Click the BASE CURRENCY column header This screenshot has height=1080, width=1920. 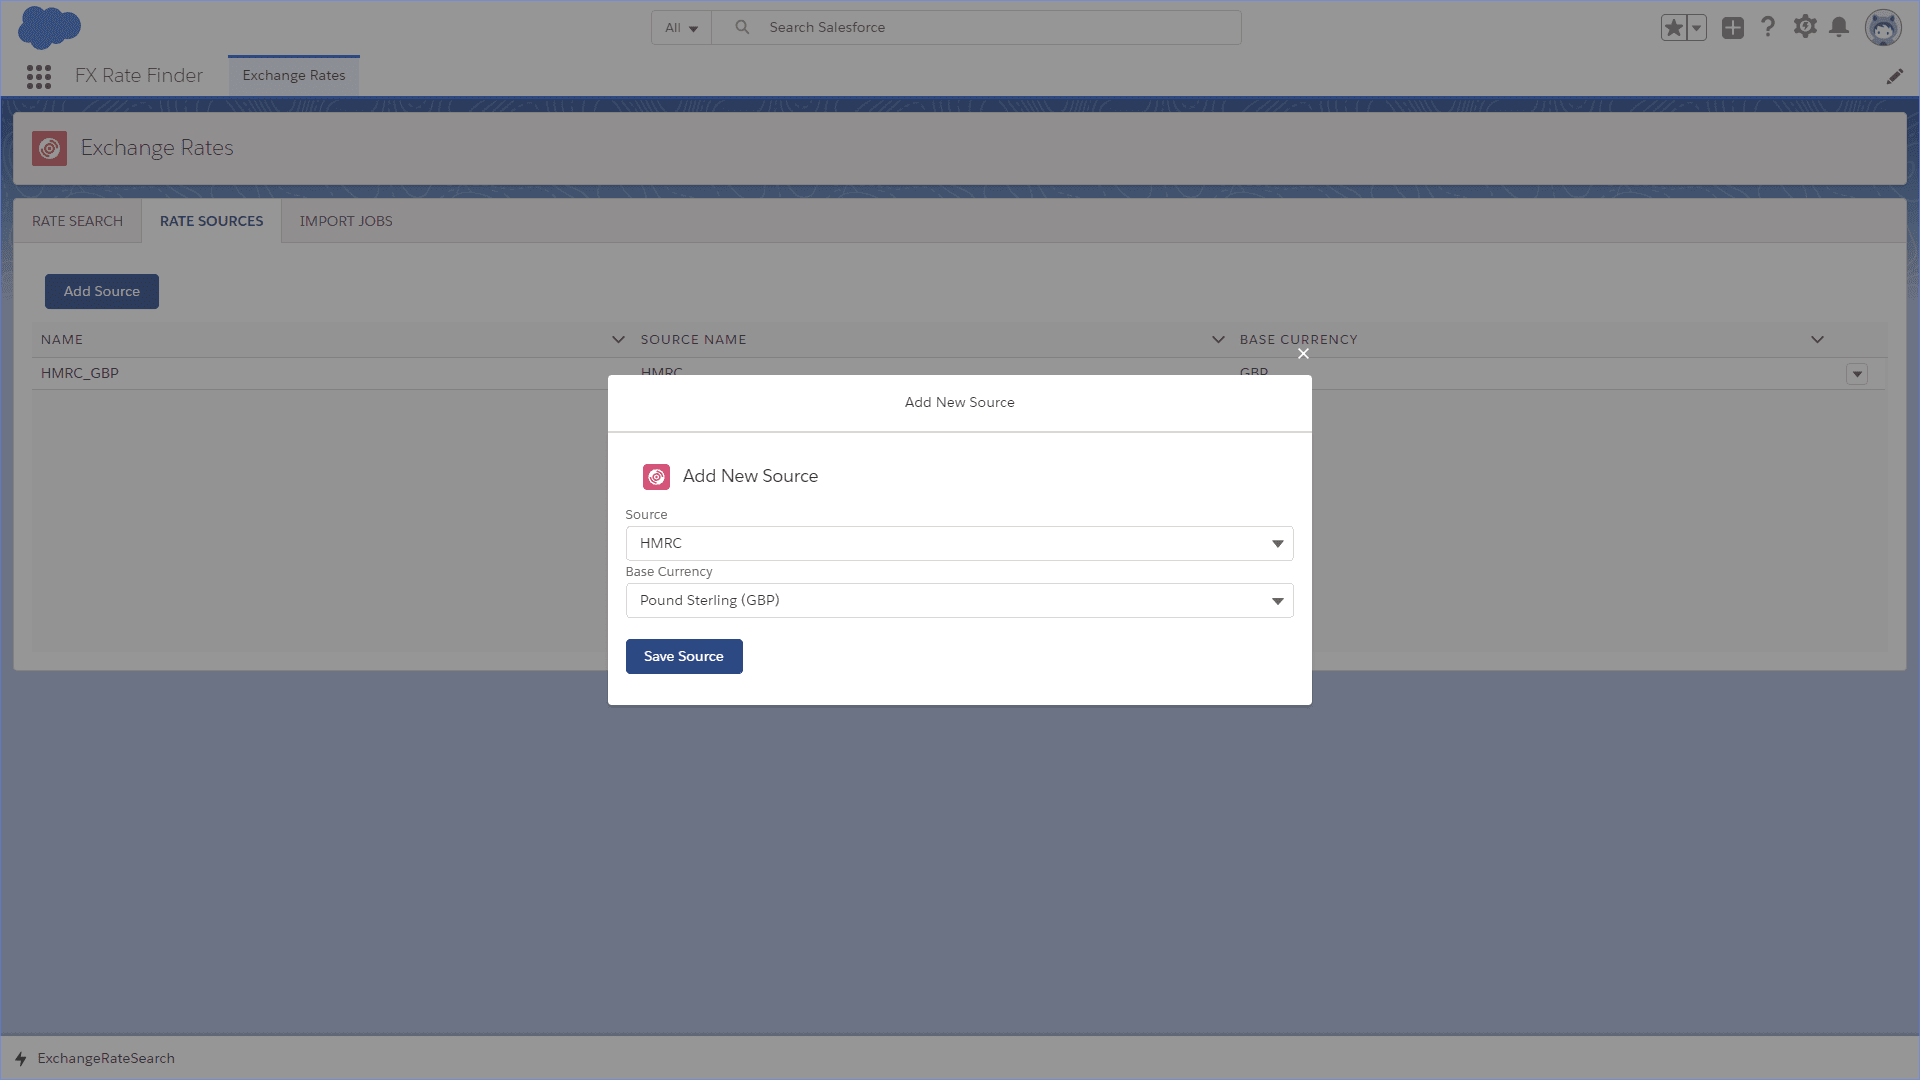[1299, 339]
